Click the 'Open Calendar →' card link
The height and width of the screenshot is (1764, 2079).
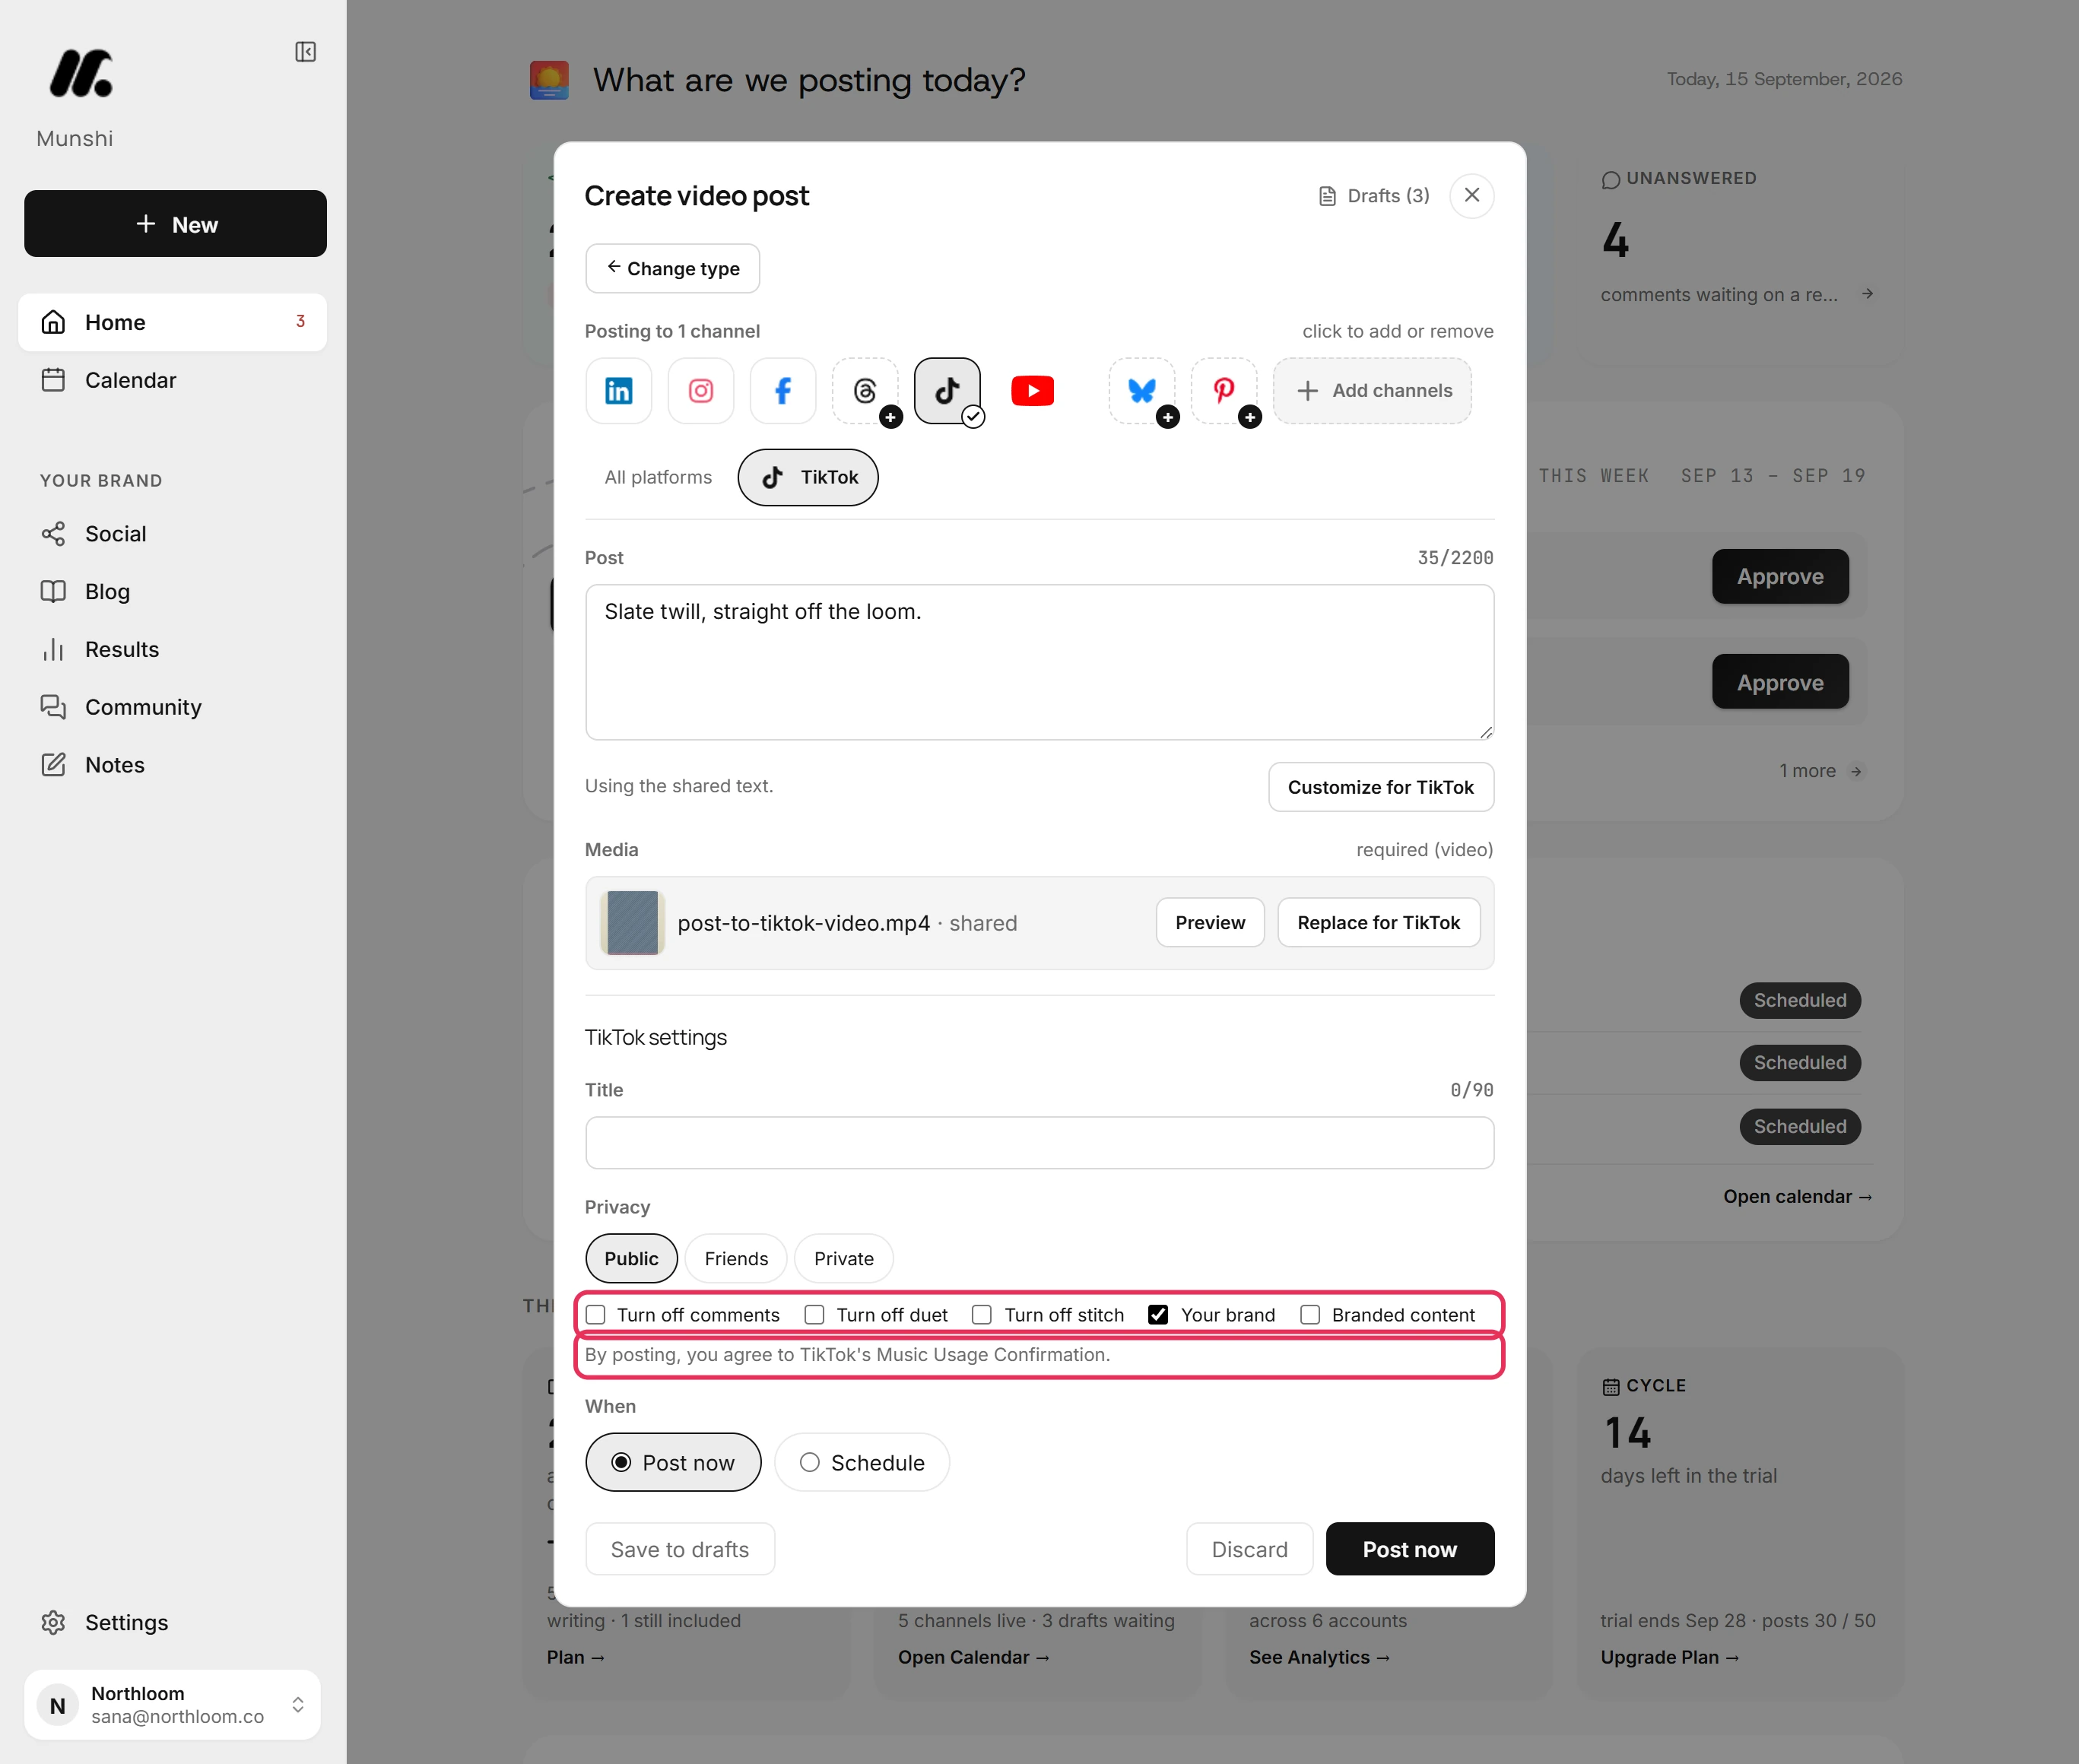(974, 1657)
